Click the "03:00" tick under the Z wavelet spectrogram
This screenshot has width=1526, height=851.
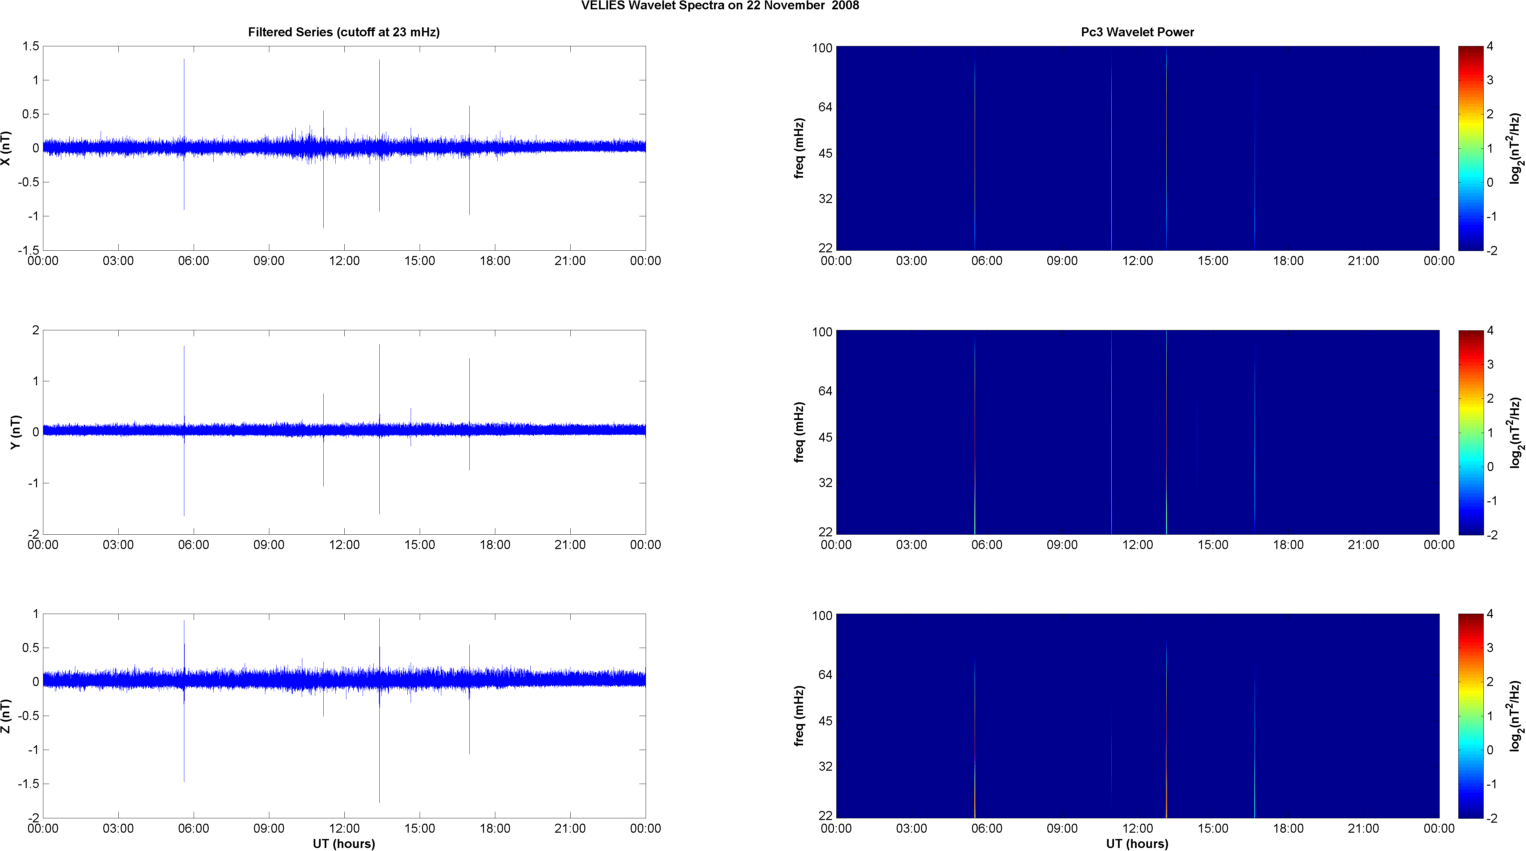(911, 828)
